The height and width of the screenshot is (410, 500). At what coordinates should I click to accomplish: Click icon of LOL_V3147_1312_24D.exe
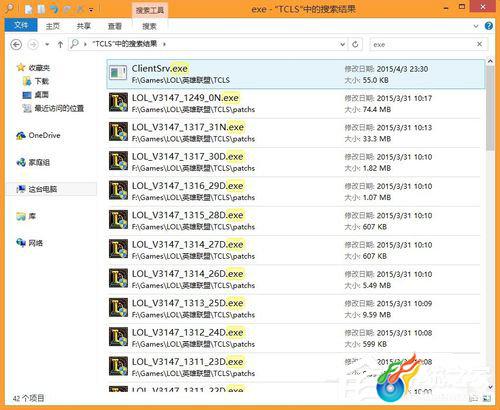(x=118, y=337)
